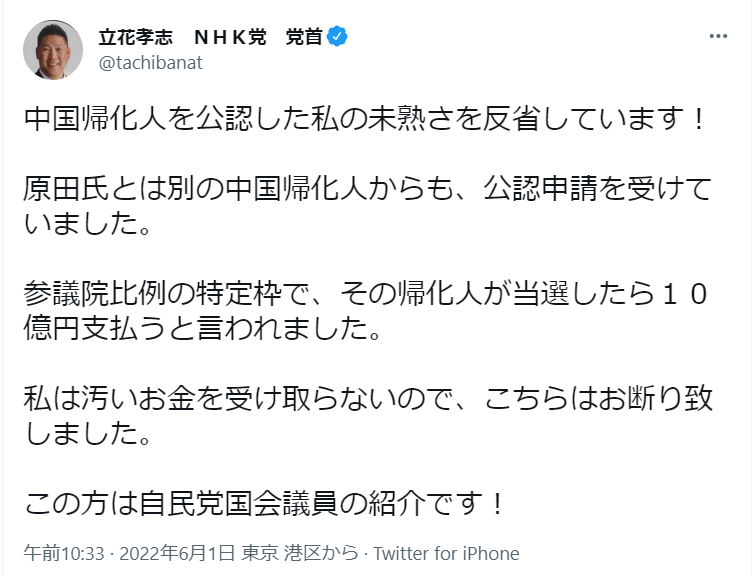Click the paragraph starting 私は汚いお金

click(x=368, y=416)
